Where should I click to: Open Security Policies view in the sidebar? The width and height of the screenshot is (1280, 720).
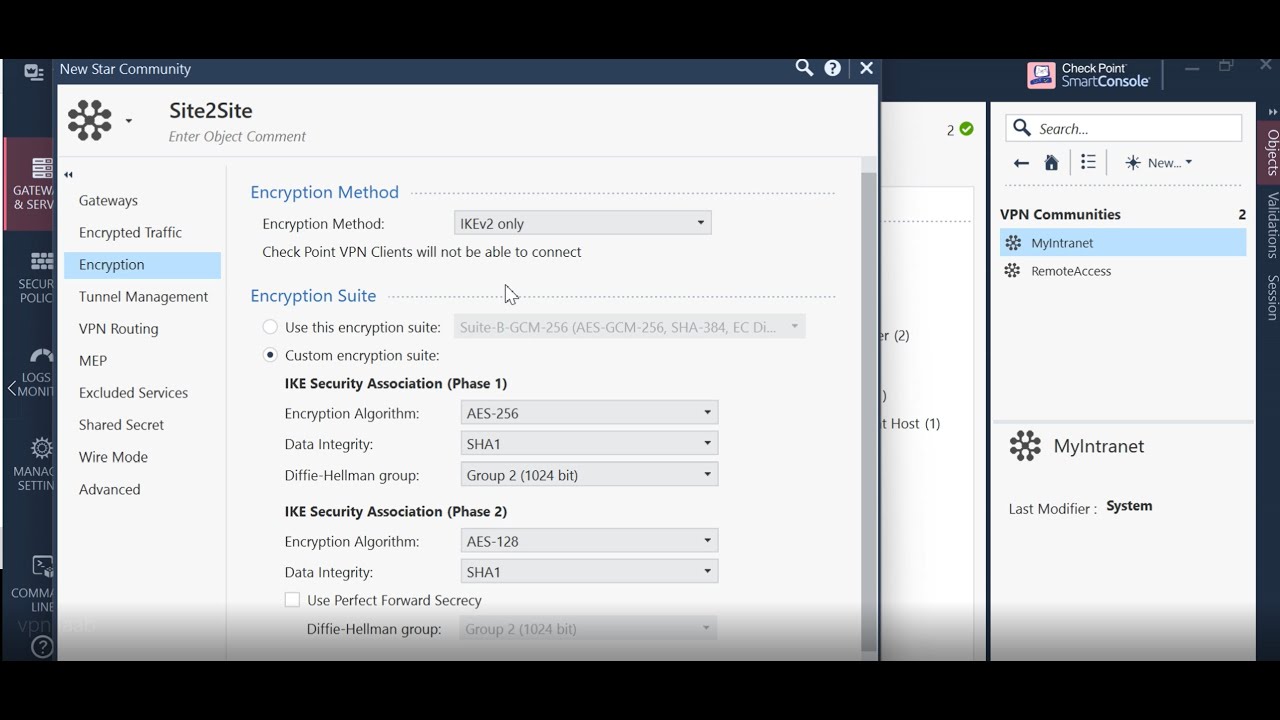(36, 277)
